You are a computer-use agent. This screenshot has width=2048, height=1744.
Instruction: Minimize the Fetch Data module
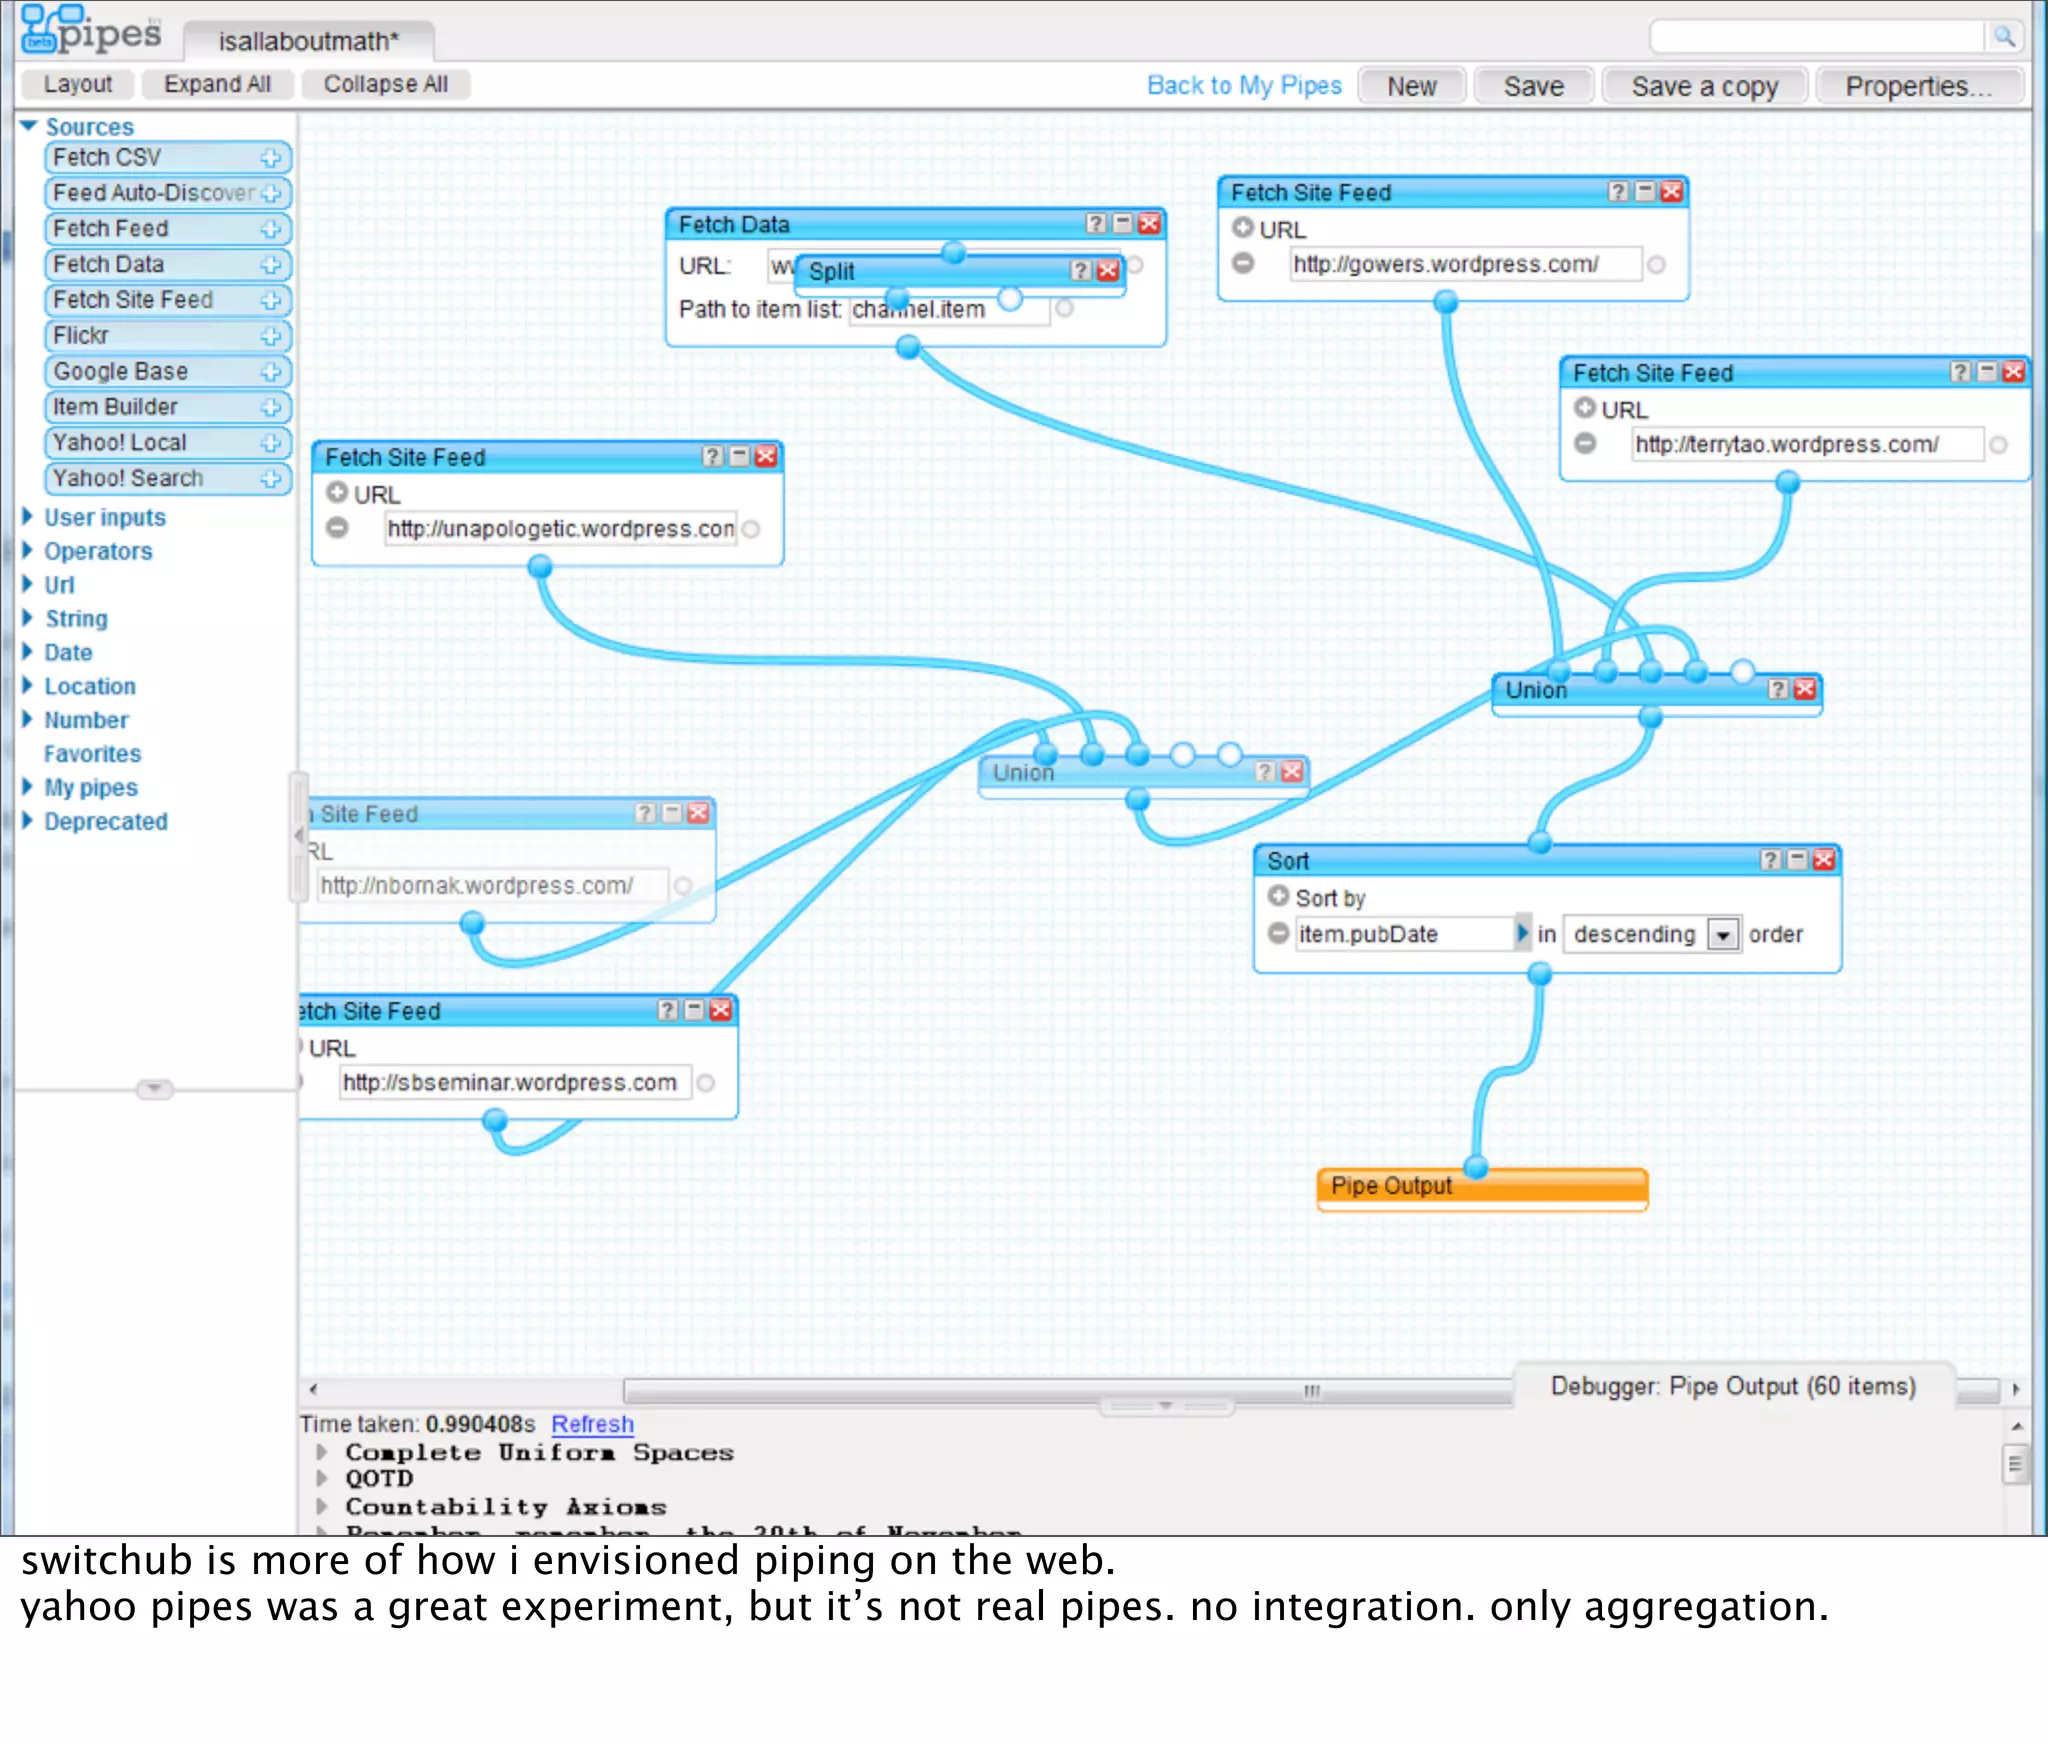pyautogui.click(x=1123, y=224)
